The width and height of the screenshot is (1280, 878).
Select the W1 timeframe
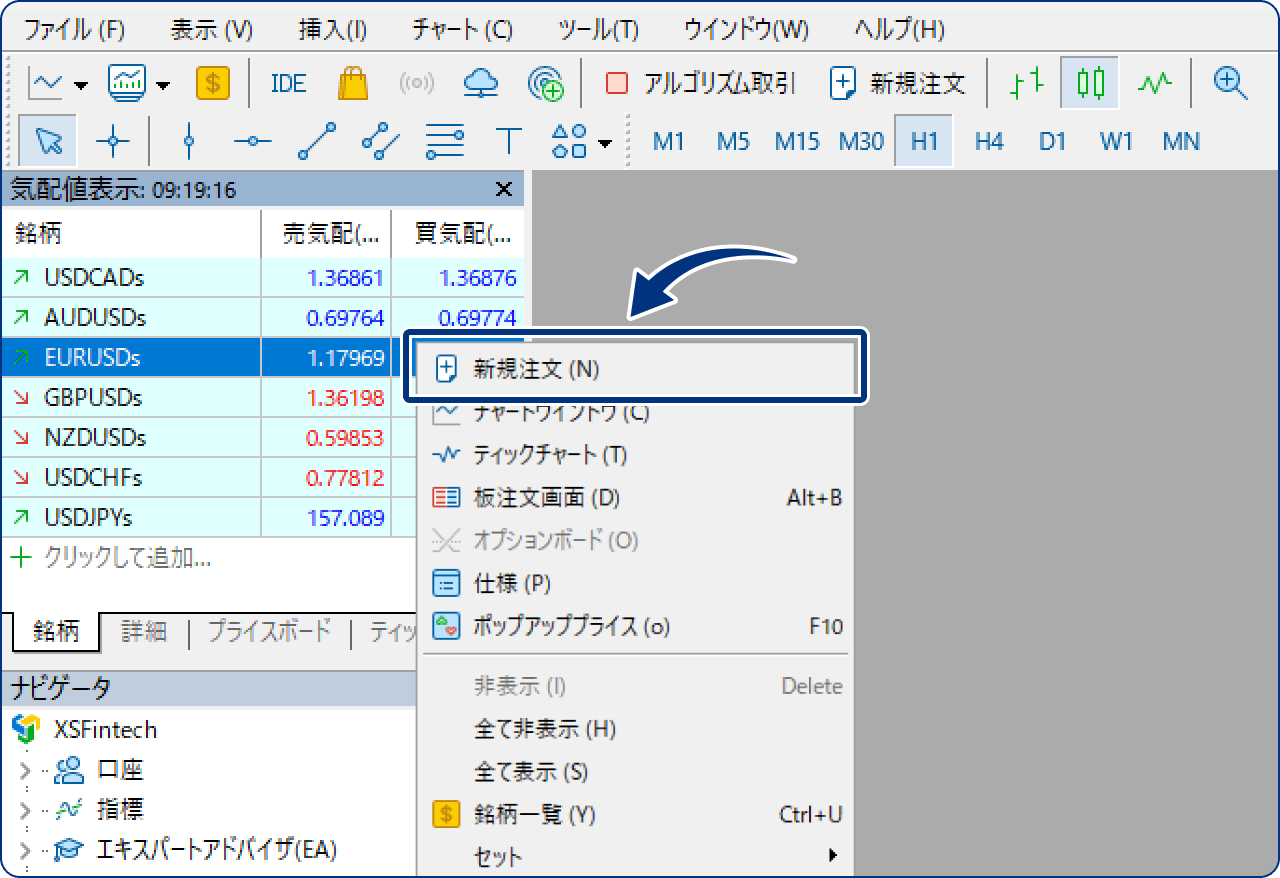click(1117, 141)
